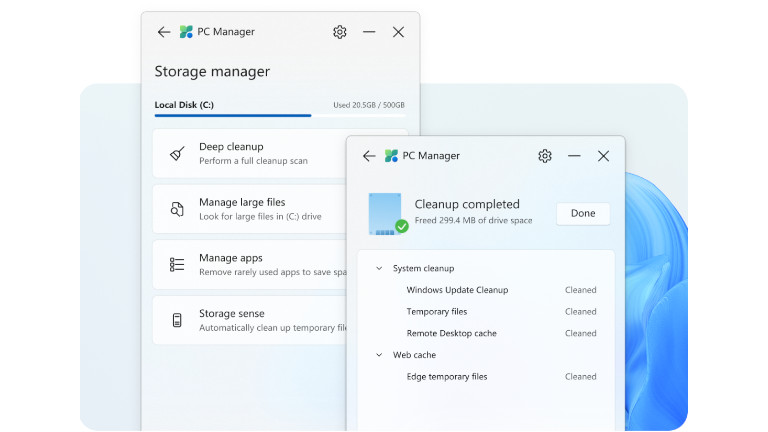
Task: Close the Storage manager window
Action: [398, 32]
